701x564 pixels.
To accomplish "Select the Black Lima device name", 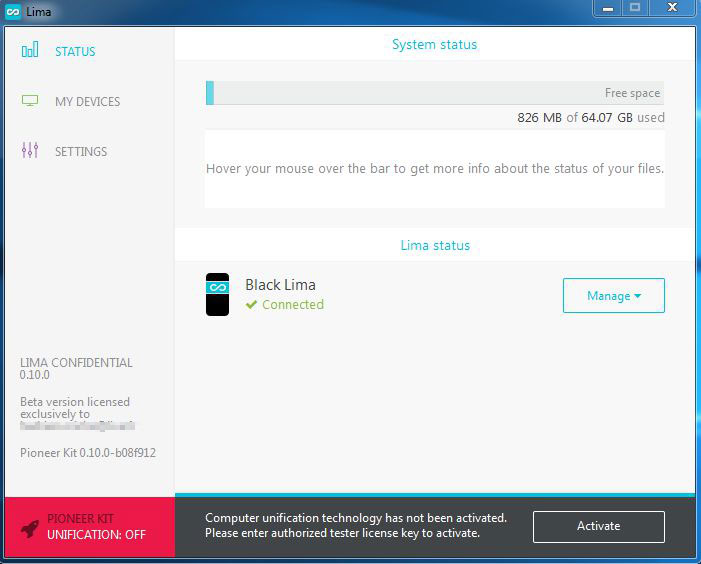I will pos(280,285).
